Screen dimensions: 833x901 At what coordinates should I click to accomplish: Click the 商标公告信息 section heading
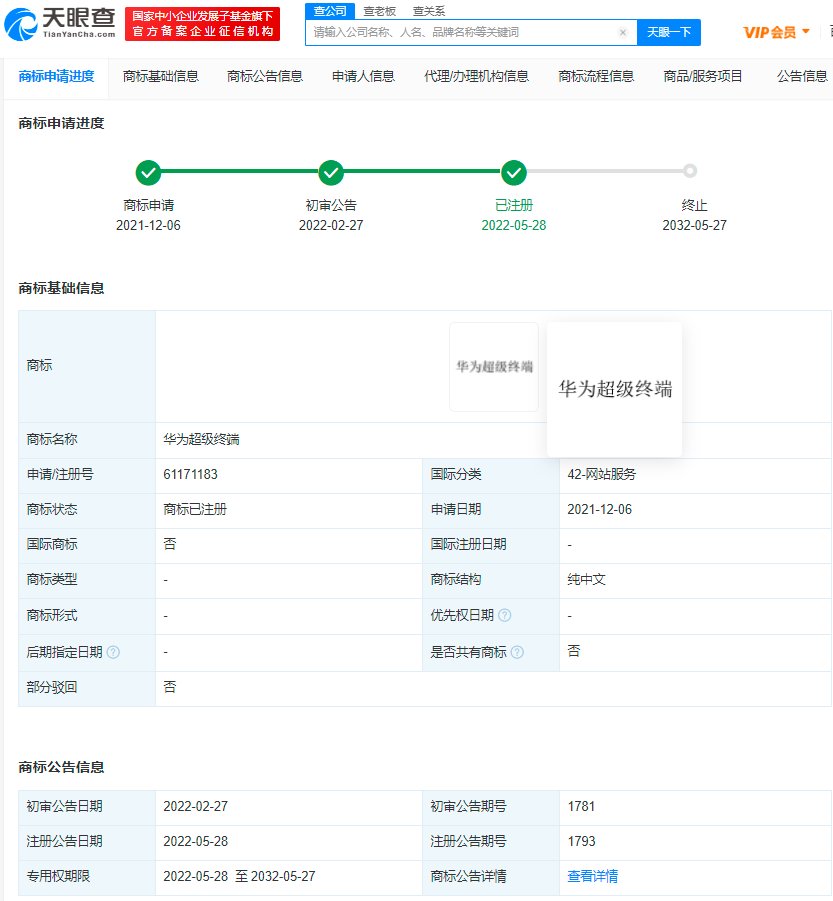pos(61,768)
